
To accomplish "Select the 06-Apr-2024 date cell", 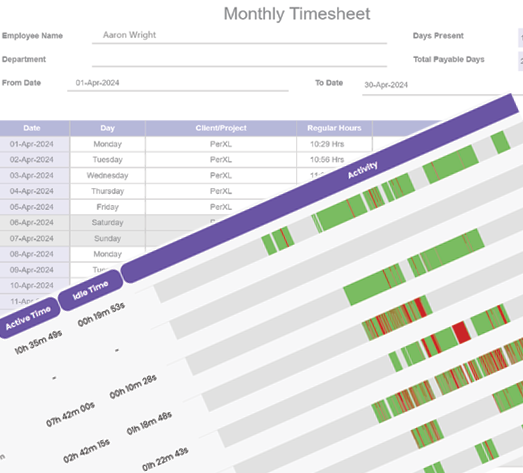I will (34, 222).
